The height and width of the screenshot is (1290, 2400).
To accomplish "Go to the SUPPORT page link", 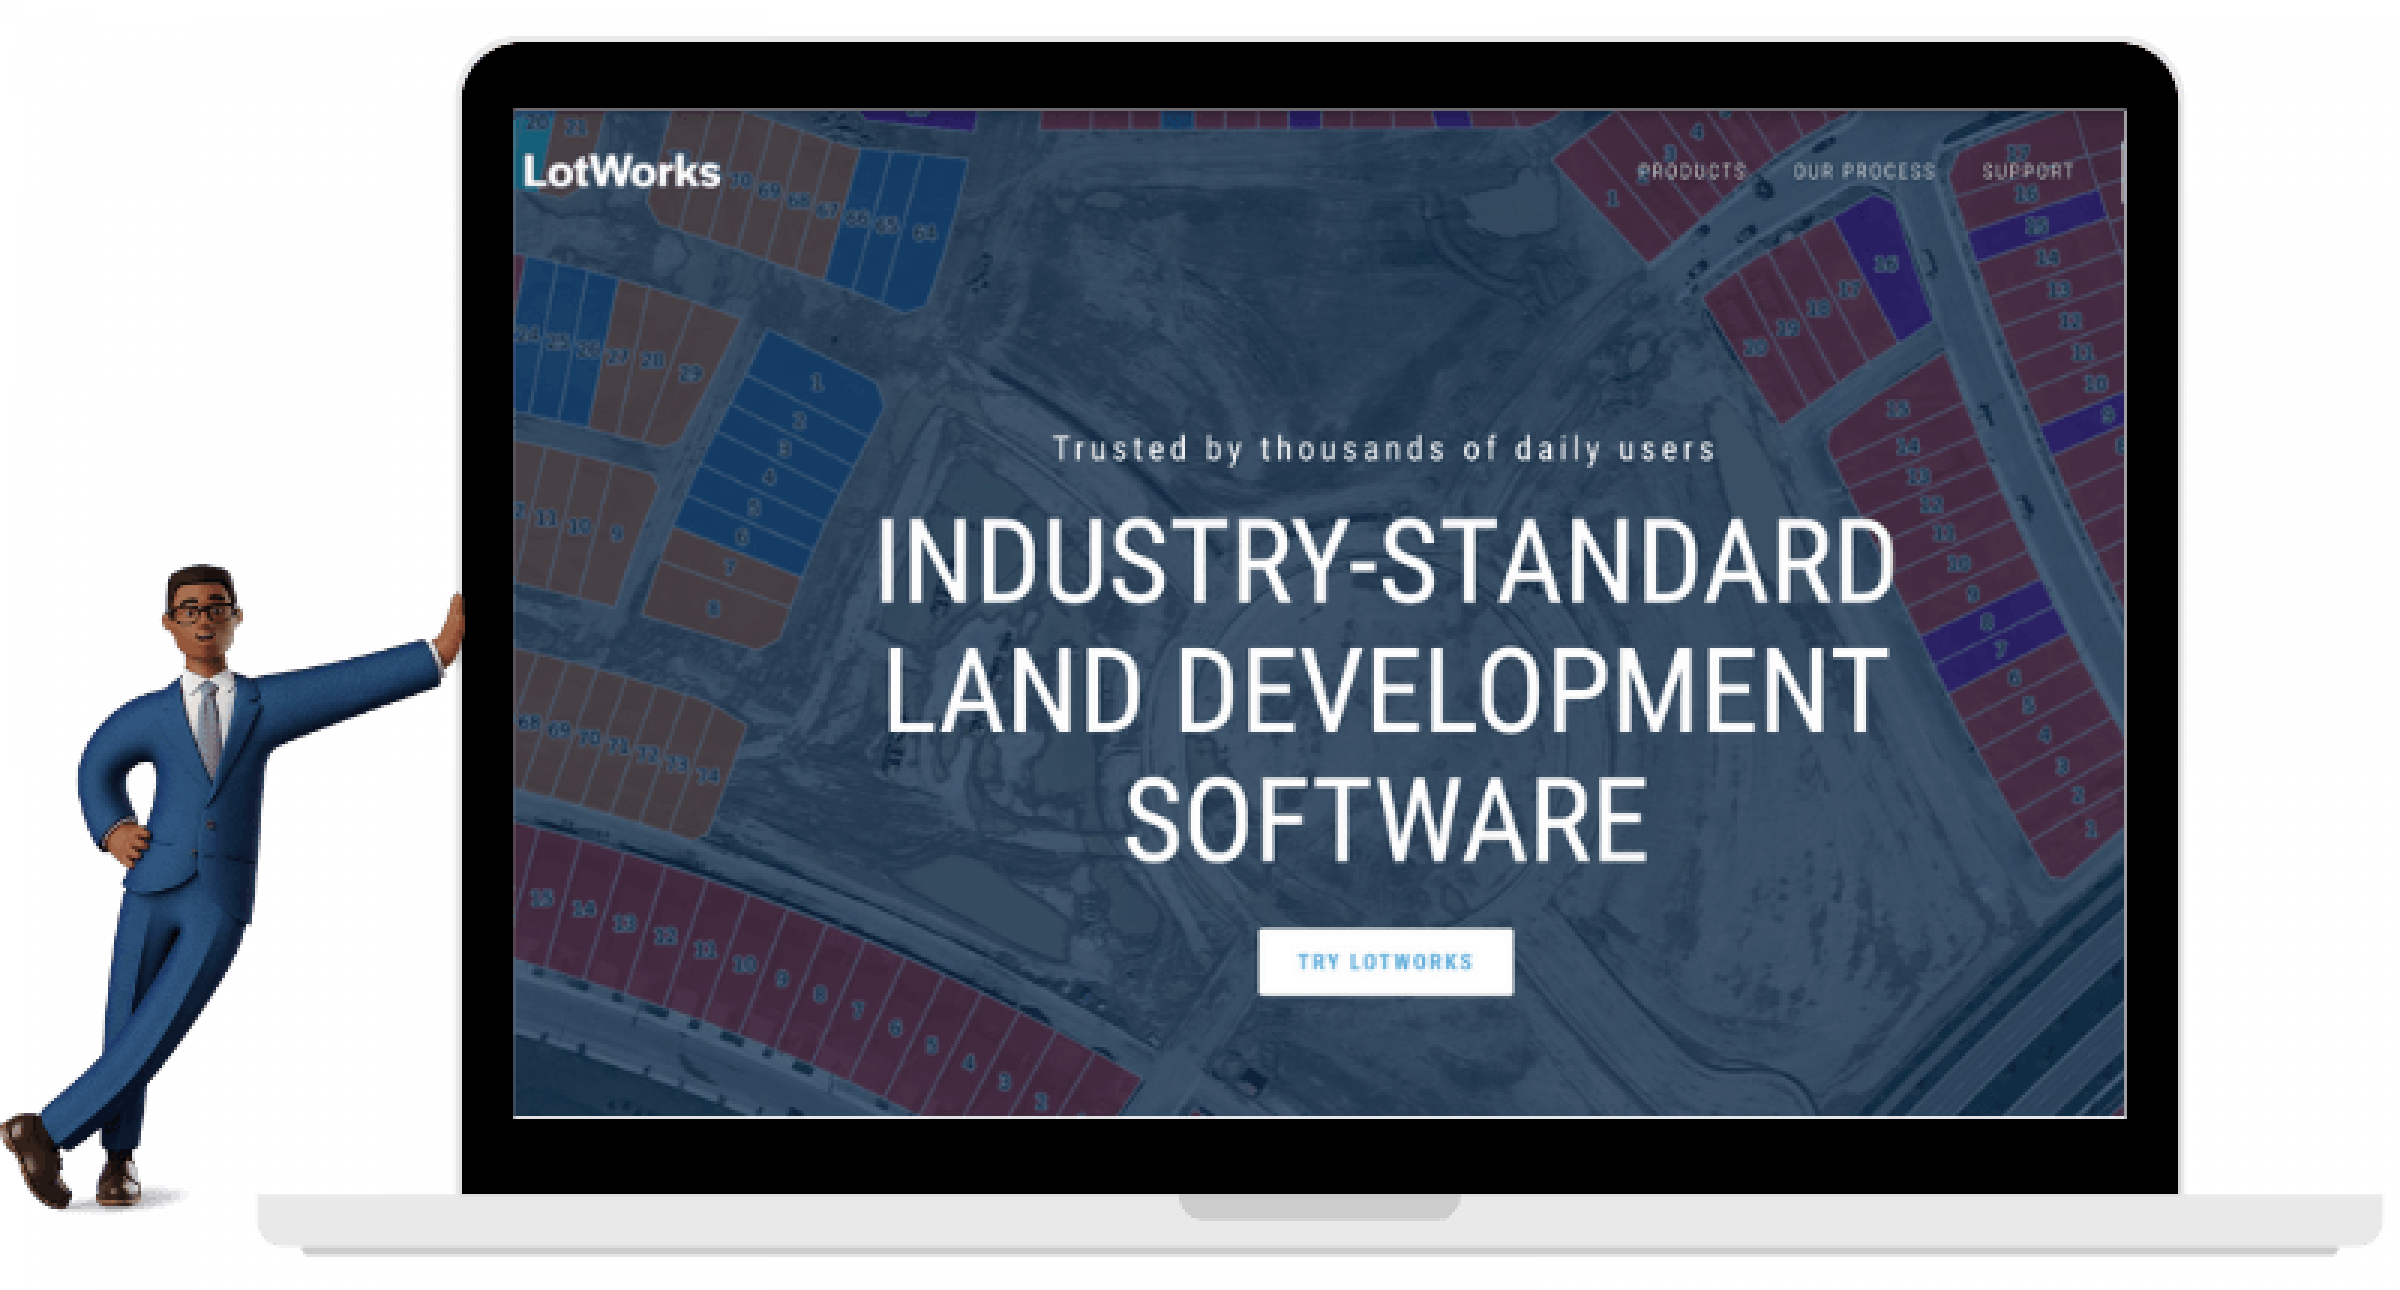I will coord(2027,171).
